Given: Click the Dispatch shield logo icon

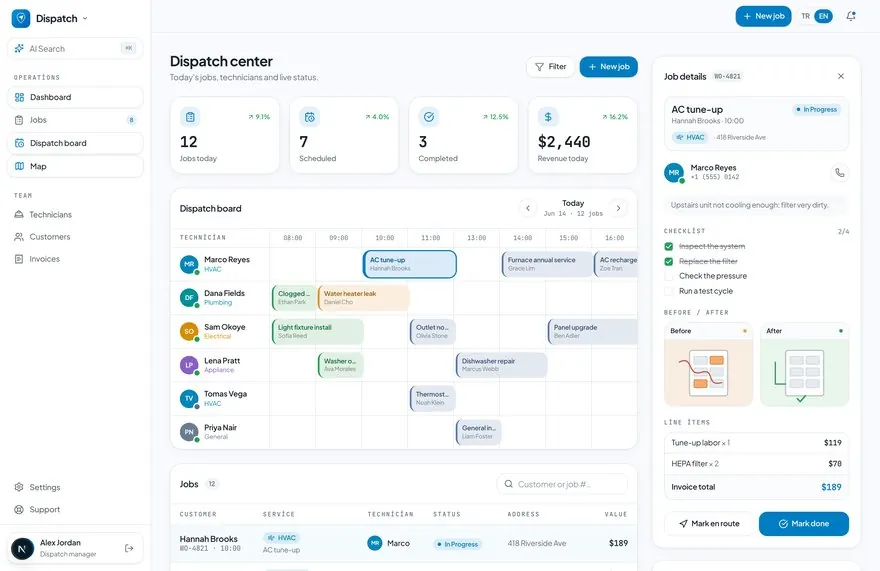Looking at the screenshot, I should (x=21, y=18).
